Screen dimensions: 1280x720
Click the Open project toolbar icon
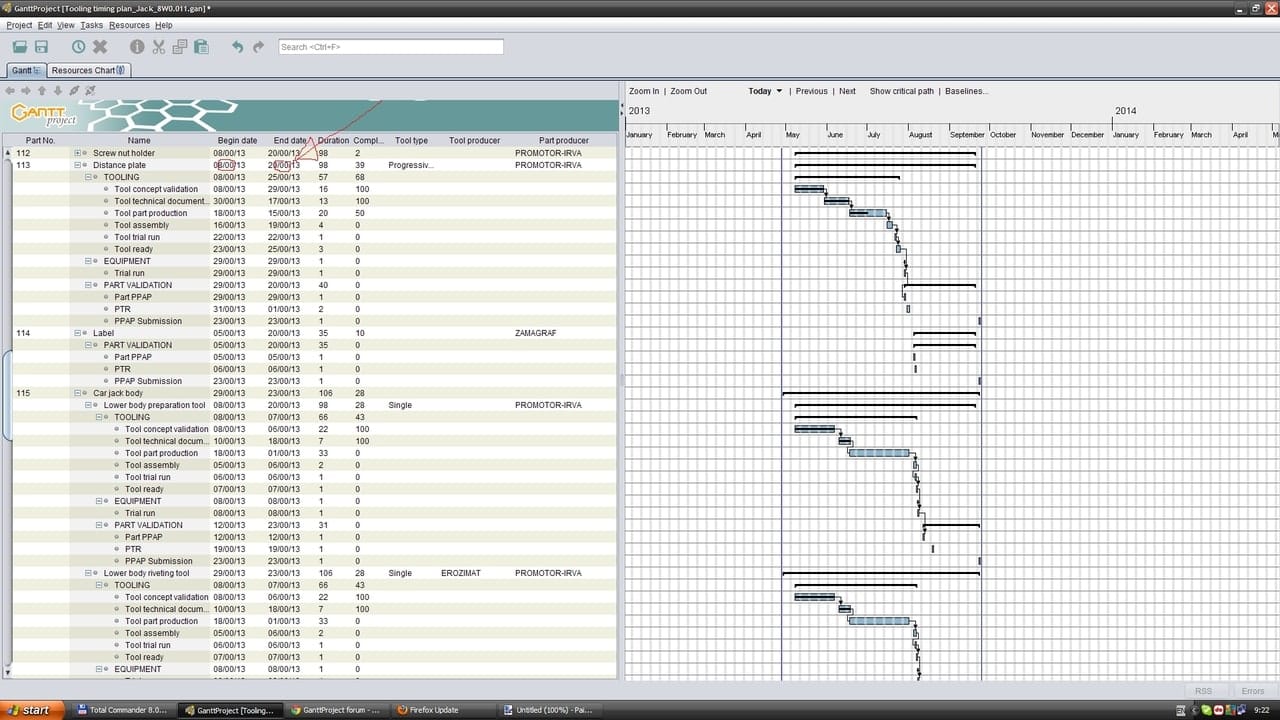coord(20,47)
